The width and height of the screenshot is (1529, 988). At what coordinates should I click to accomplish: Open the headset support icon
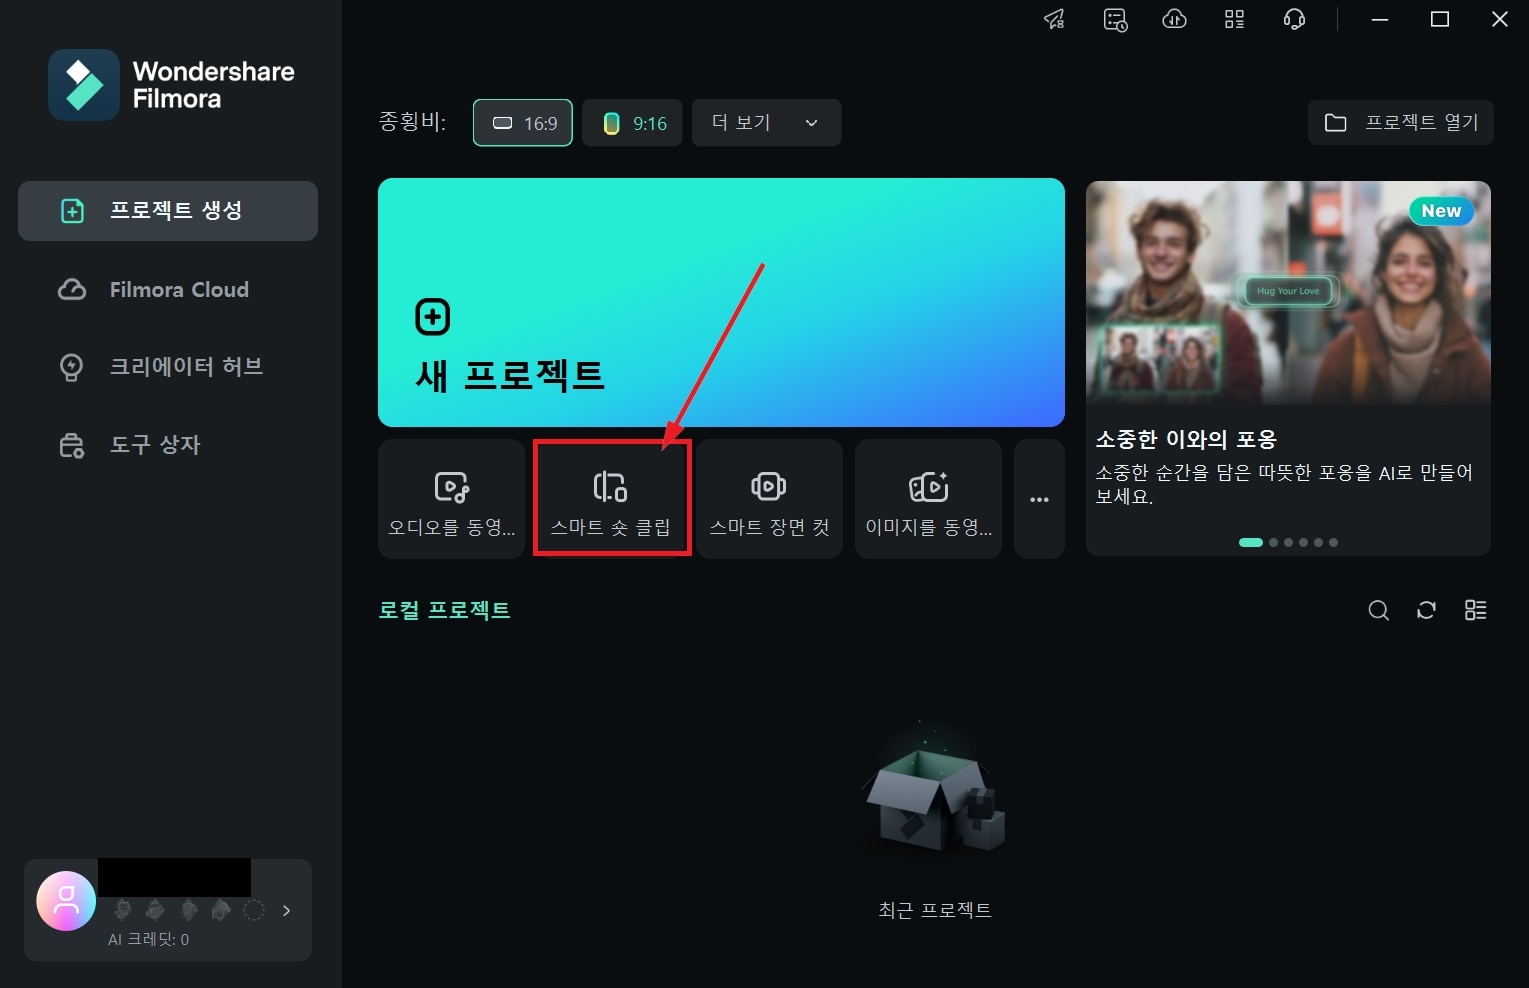pos(1294,19)
